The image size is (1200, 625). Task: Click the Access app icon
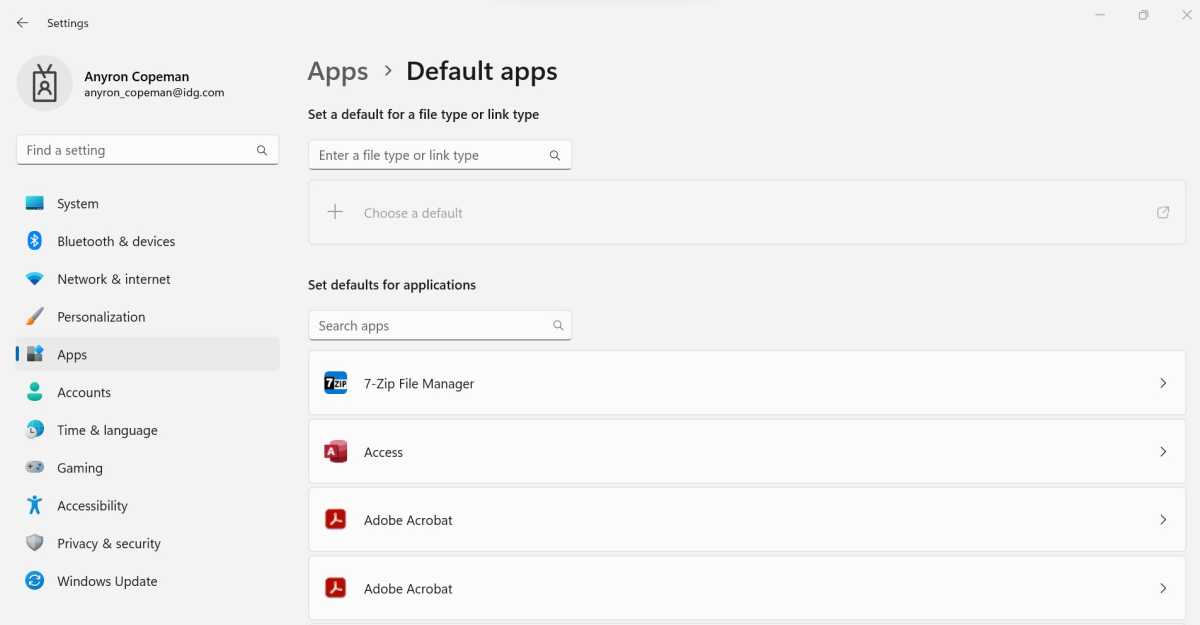click(x=336, y=452)
